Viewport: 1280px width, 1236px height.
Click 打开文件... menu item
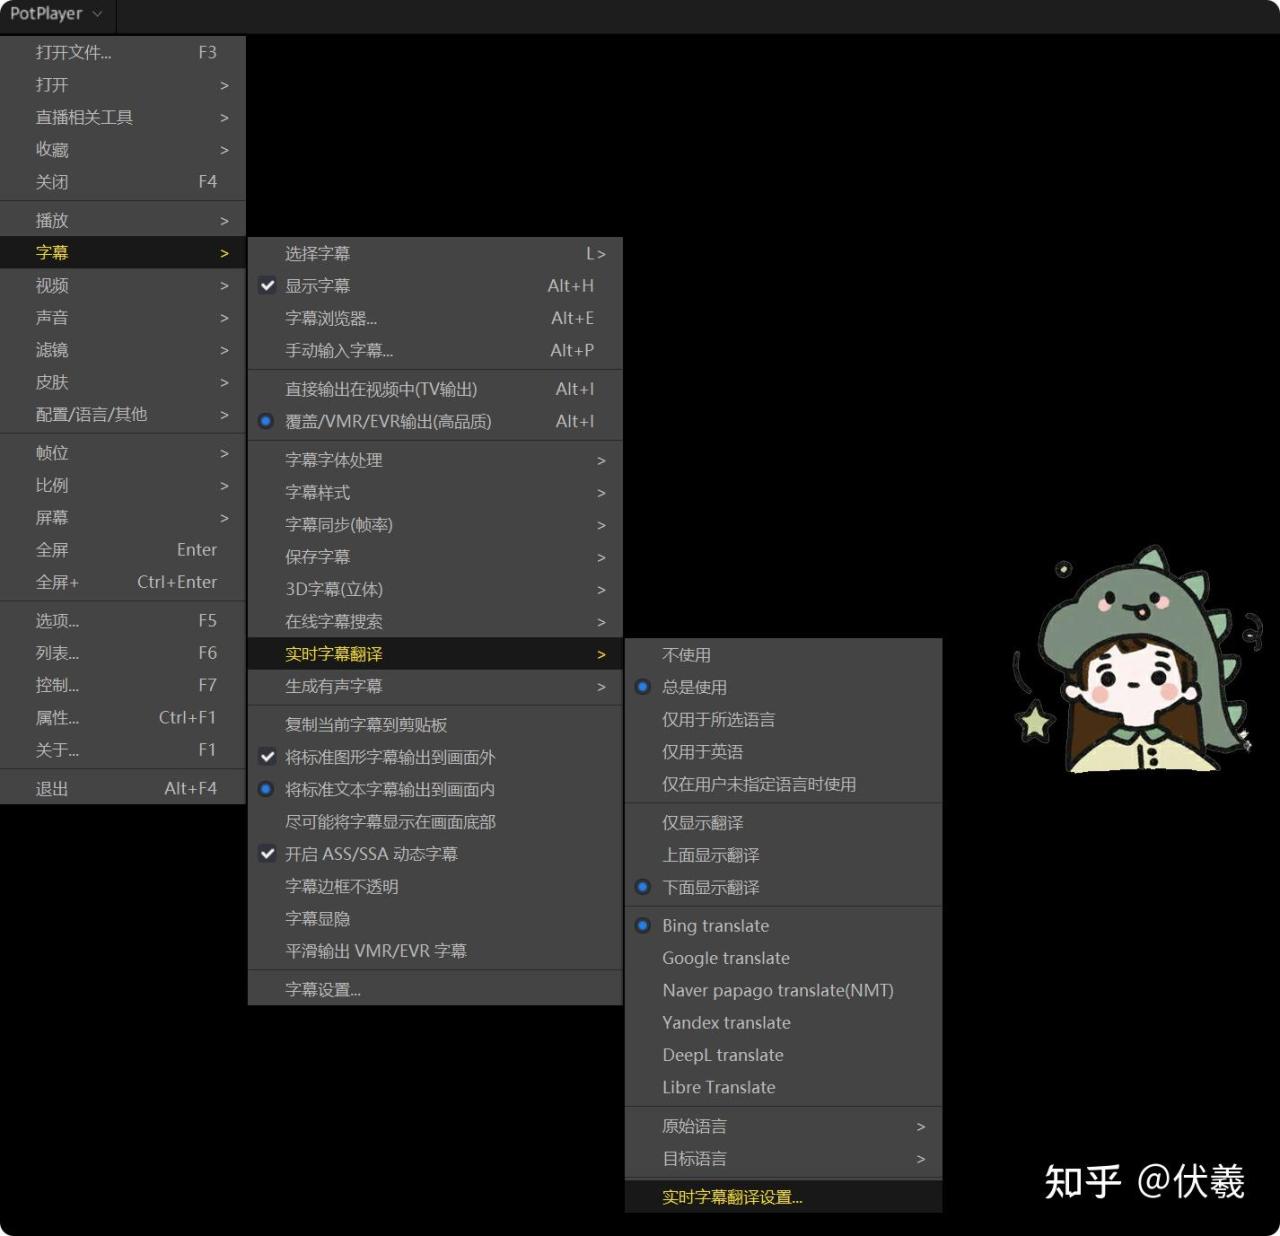click(74, 52)
